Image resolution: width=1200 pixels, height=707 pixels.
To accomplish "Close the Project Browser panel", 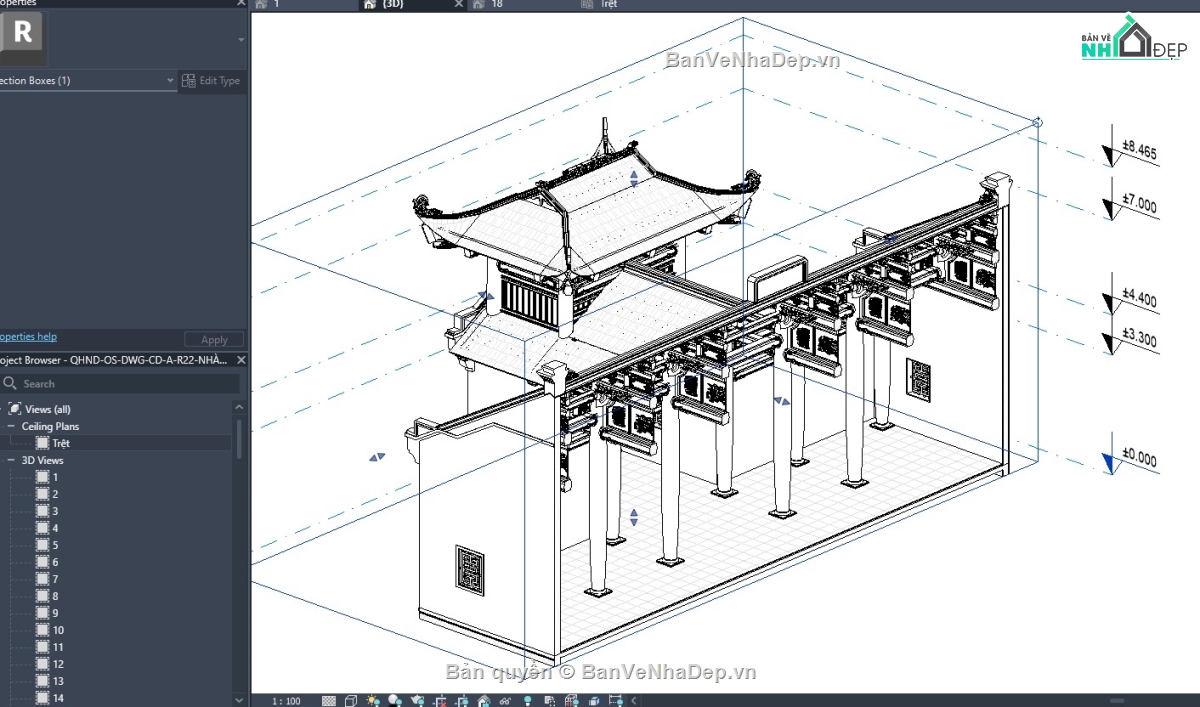I will (x=240, y=359).
